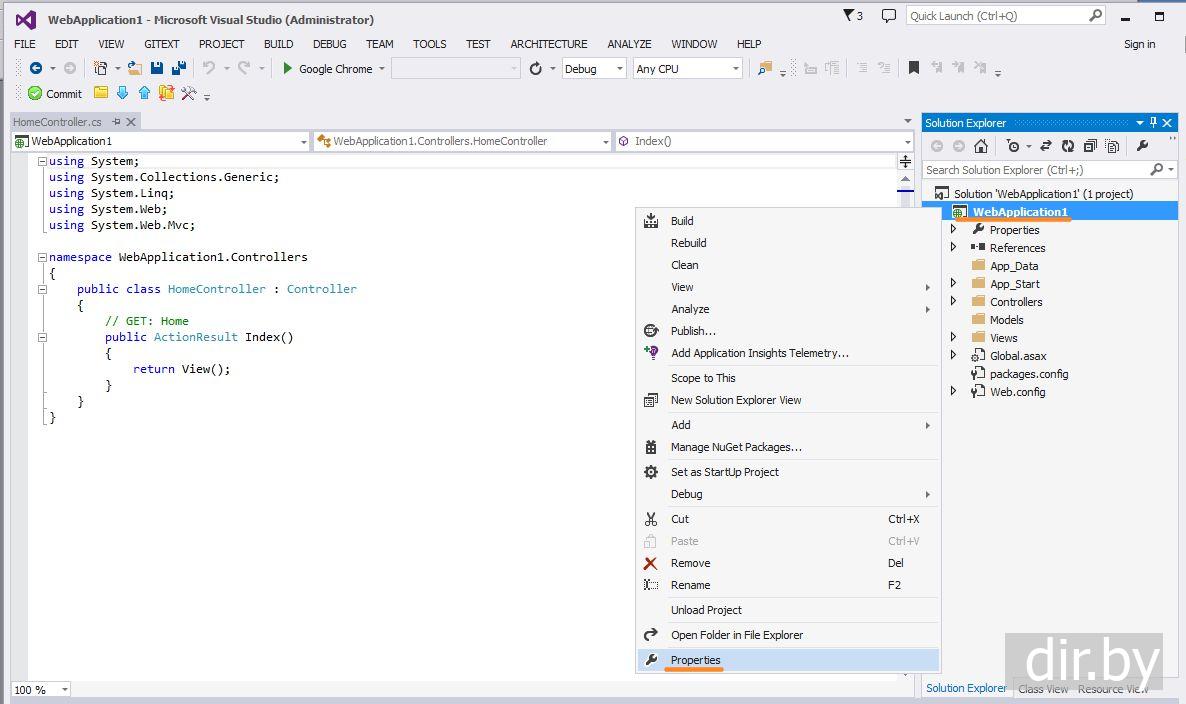Click the green Start debugging play icon

pyautogui.click(x=288, y=68)
